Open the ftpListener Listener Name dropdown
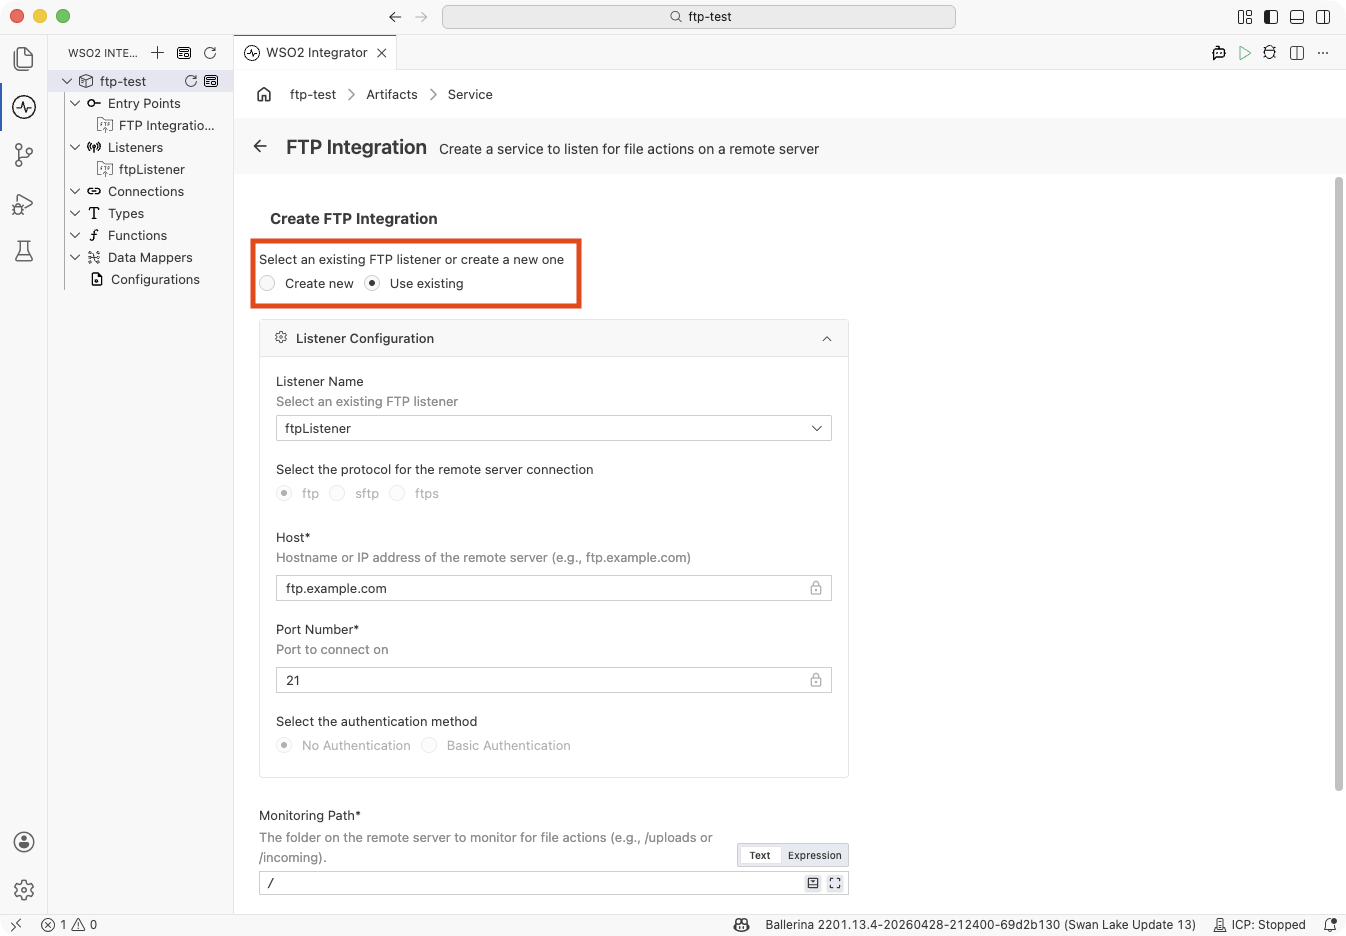 tap(553, 428)
